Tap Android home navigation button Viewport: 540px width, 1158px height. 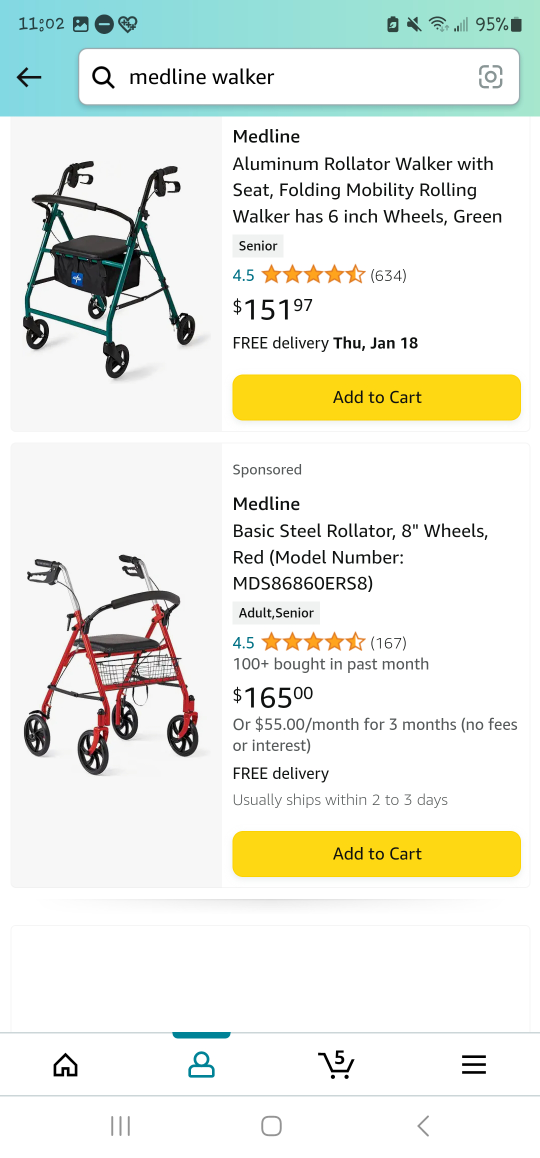tap(271, 1126)
